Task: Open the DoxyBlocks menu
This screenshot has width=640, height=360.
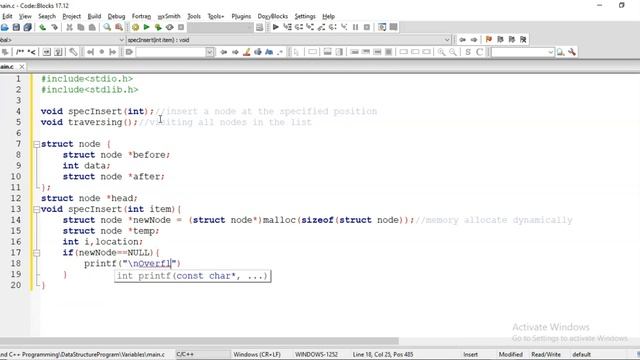Action: [x=273, y=16]
